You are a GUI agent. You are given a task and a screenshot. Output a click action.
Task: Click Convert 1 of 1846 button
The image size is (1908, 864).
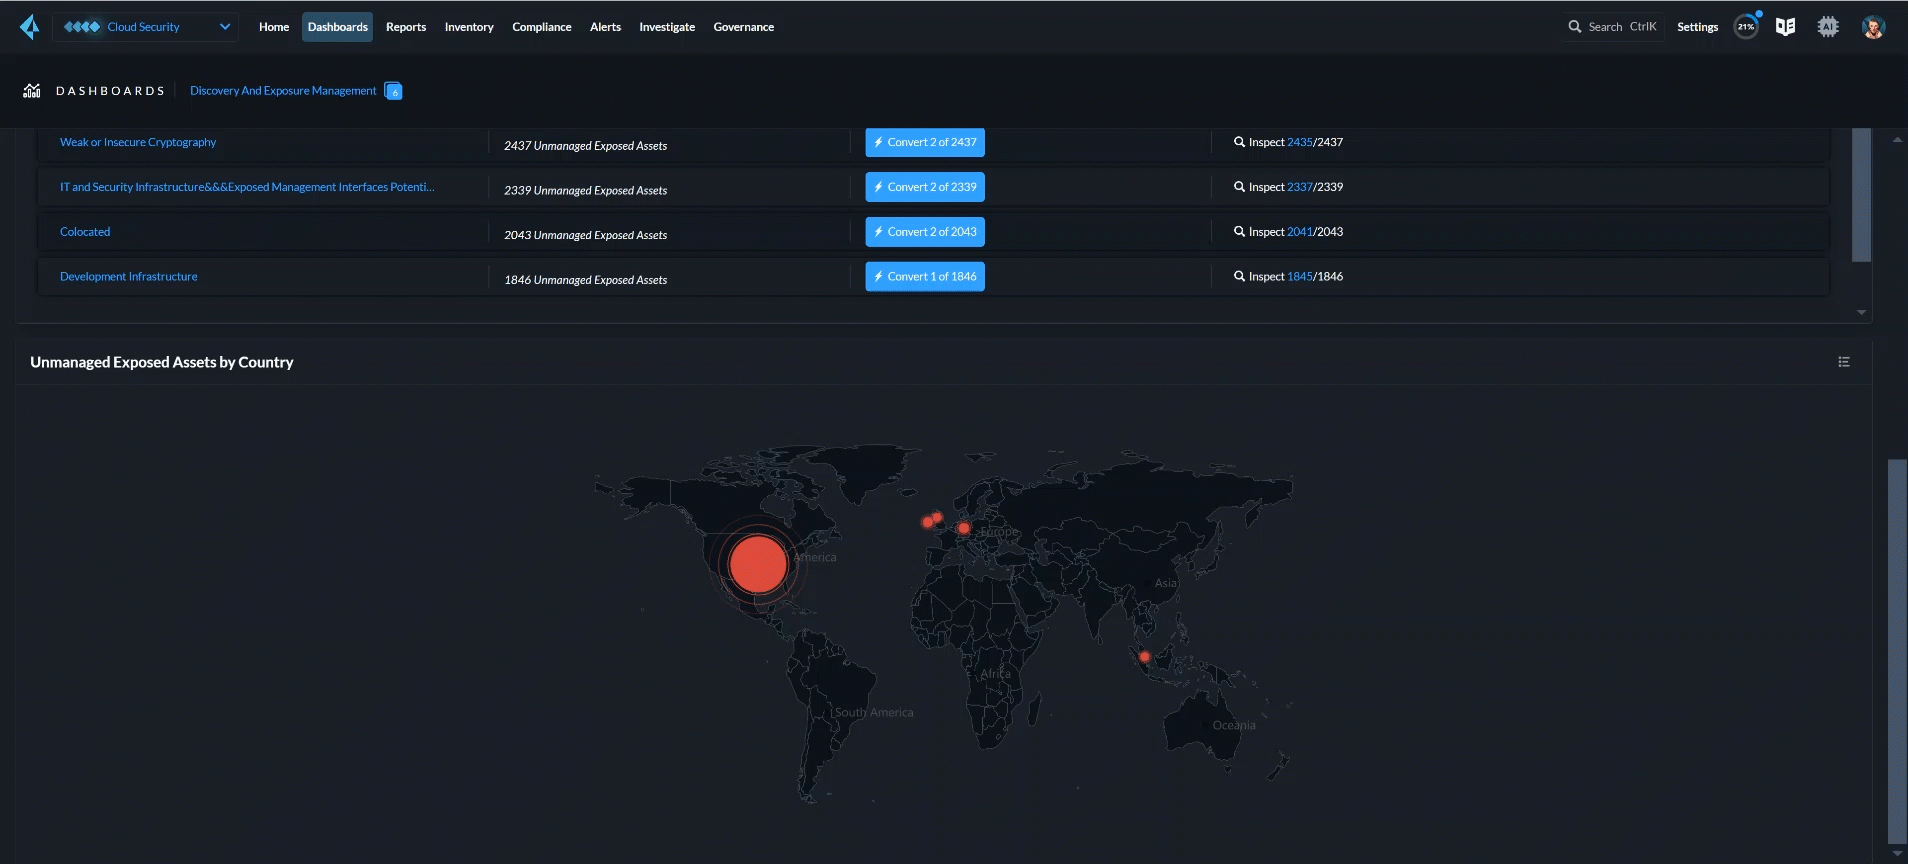(x=925, y=277)
